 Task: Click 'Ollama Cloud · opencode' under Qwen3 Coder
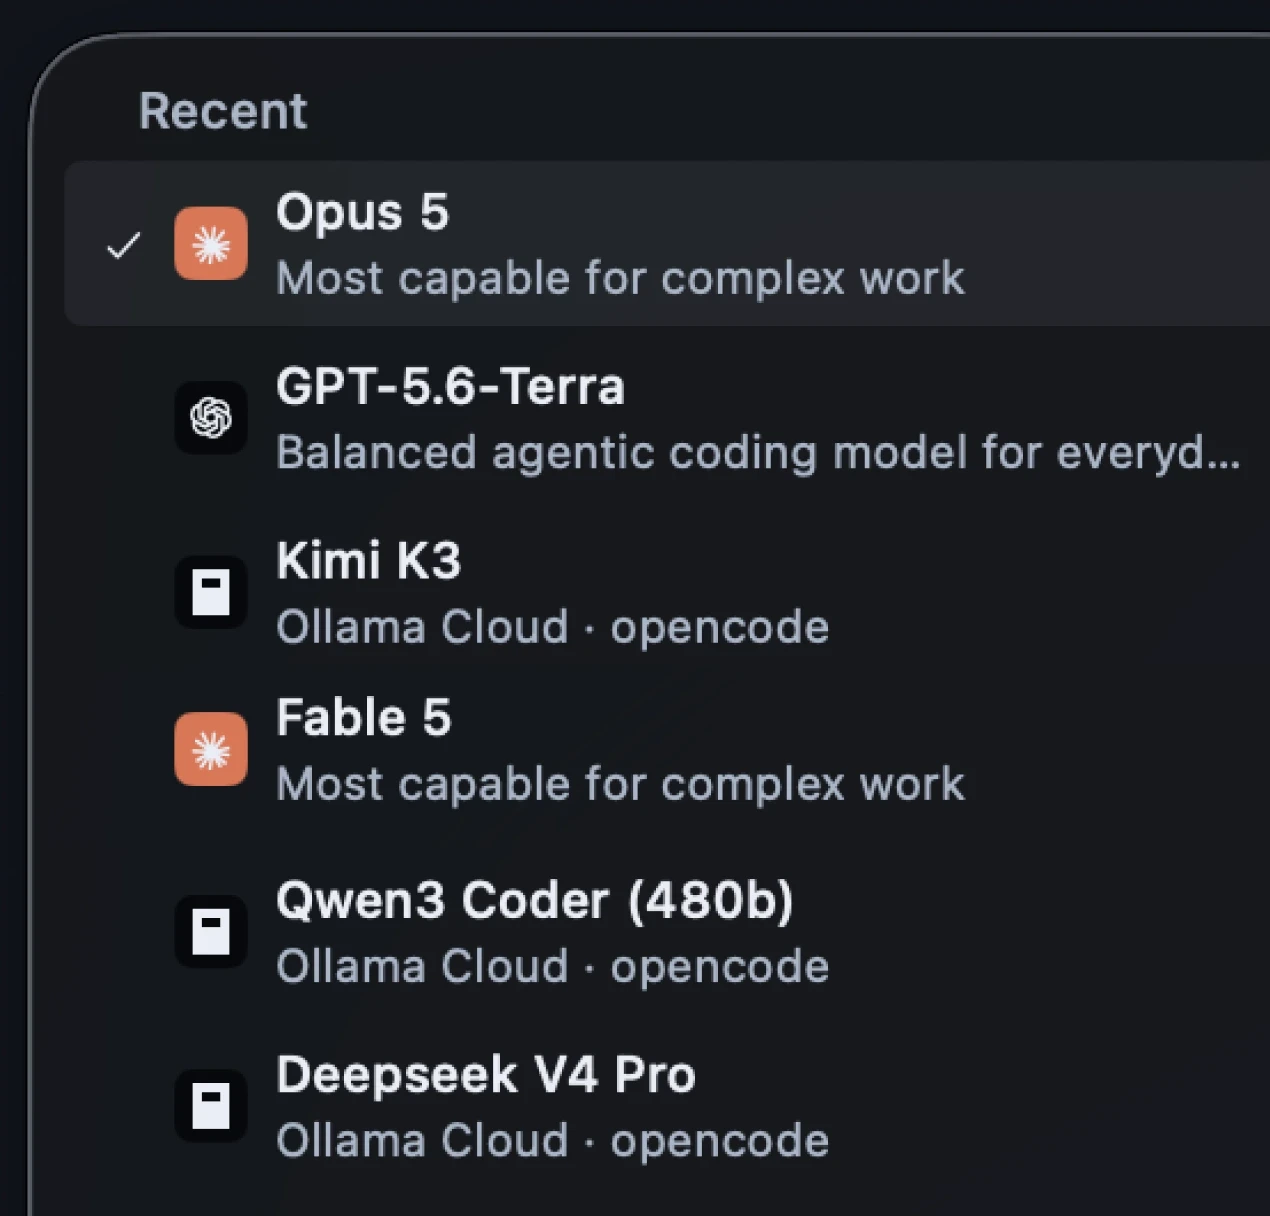(552, 967)
